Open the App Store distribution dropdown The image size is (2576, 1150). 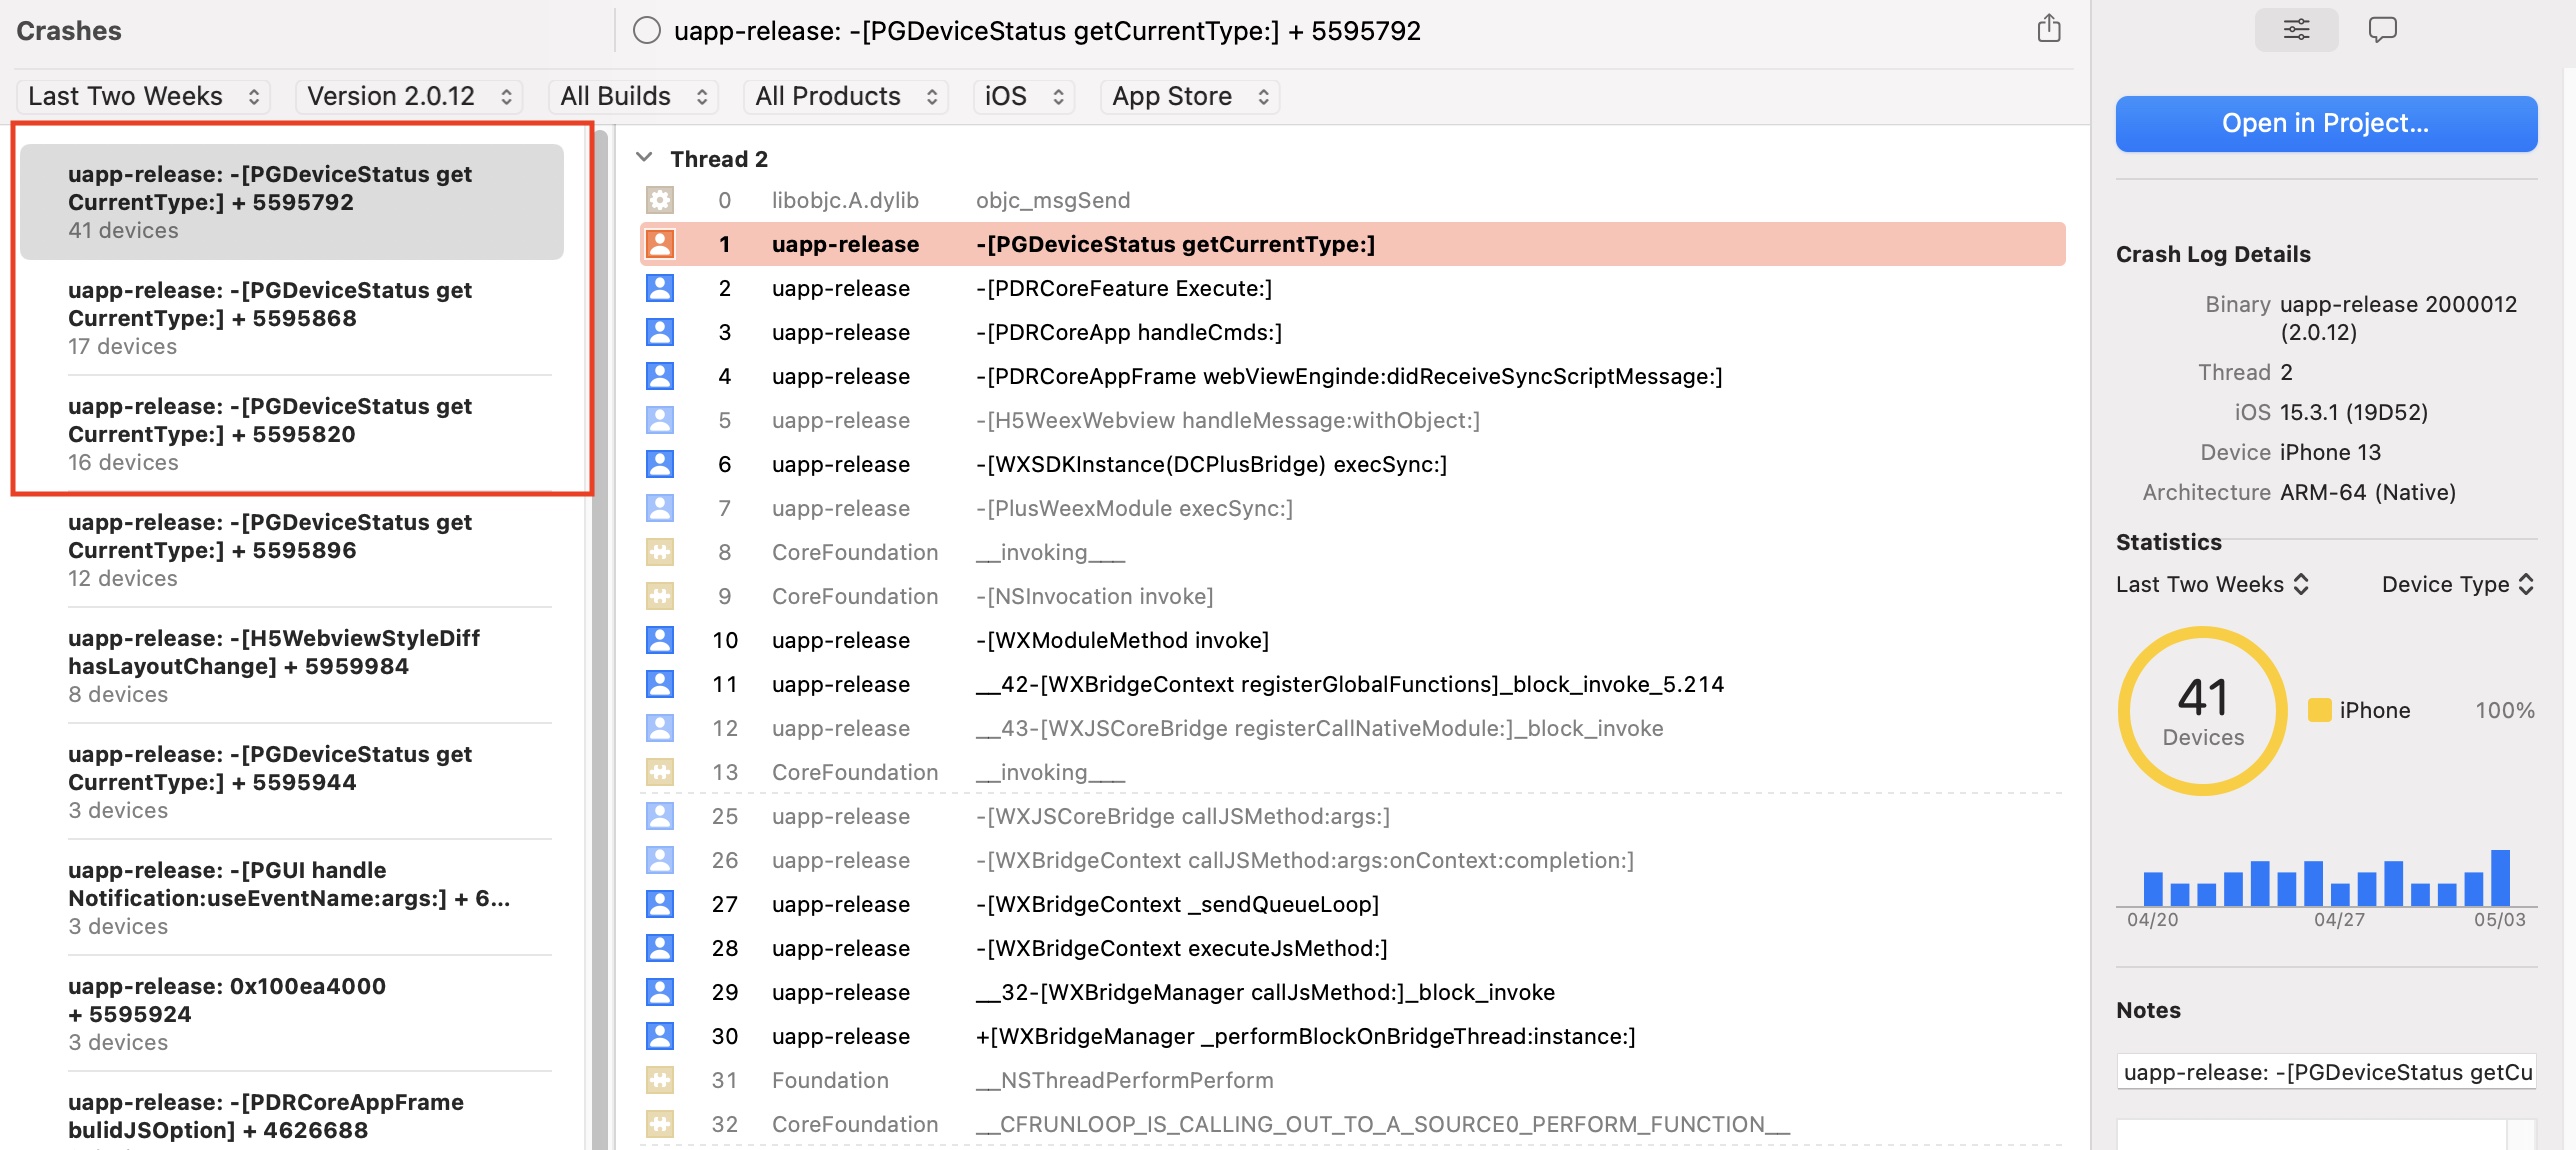coord(1189,96)
